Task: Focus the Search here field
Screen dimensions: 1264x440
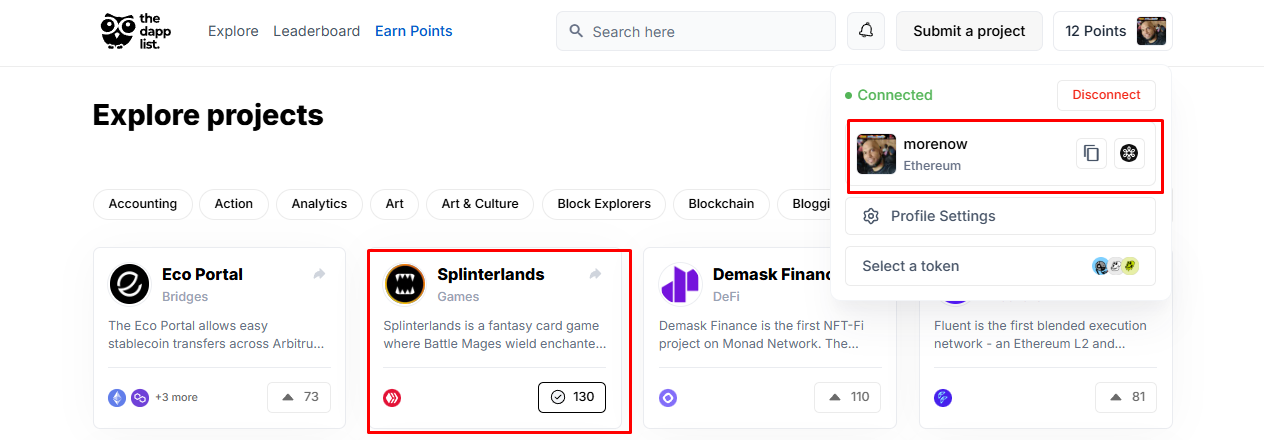Action: click(x=696, y=31)
